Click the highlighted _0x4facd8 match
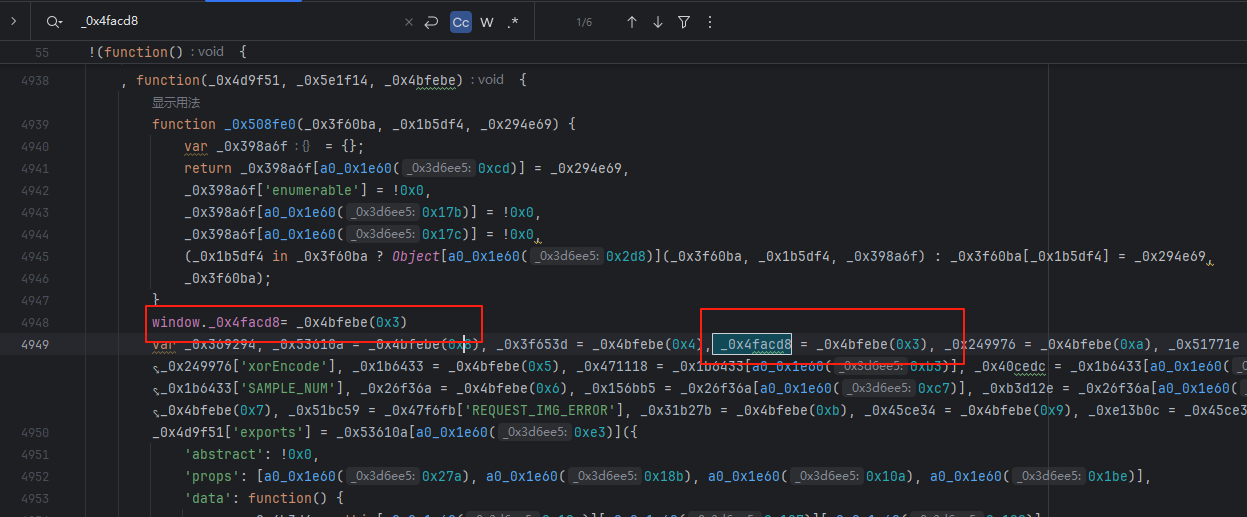This screenshot has width=1247, height=517. click(x=752, y=345)
